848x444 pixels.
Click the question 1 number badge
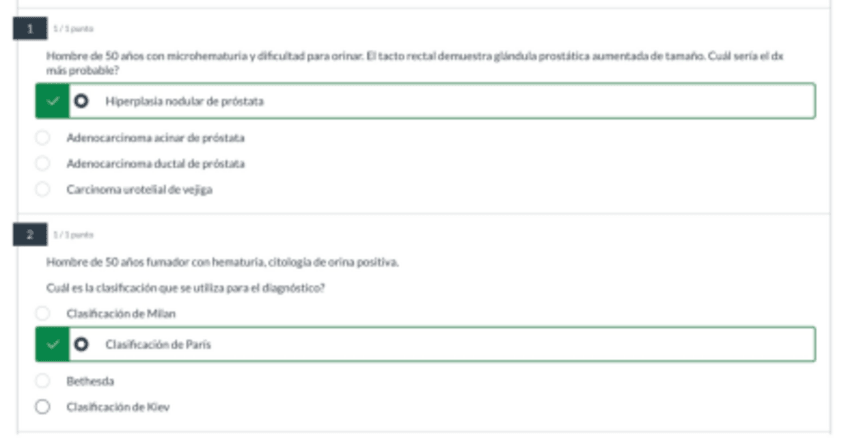pyautogui.click(x=30, y=29)
